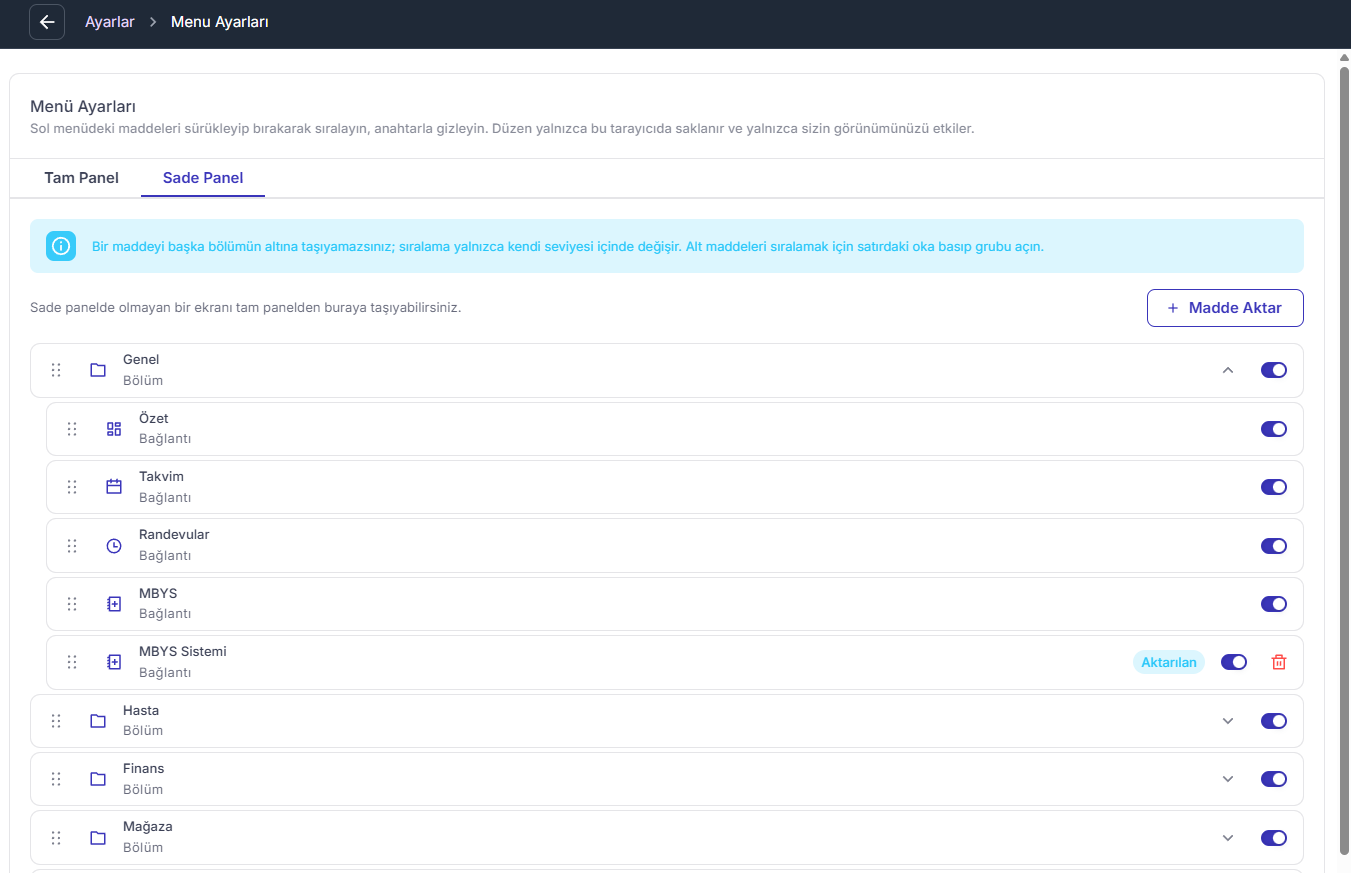This screenshot has height=873, width=1351.
Task: Click the trash icon on MBYS Sistemi row
Action: (1278, 662)
